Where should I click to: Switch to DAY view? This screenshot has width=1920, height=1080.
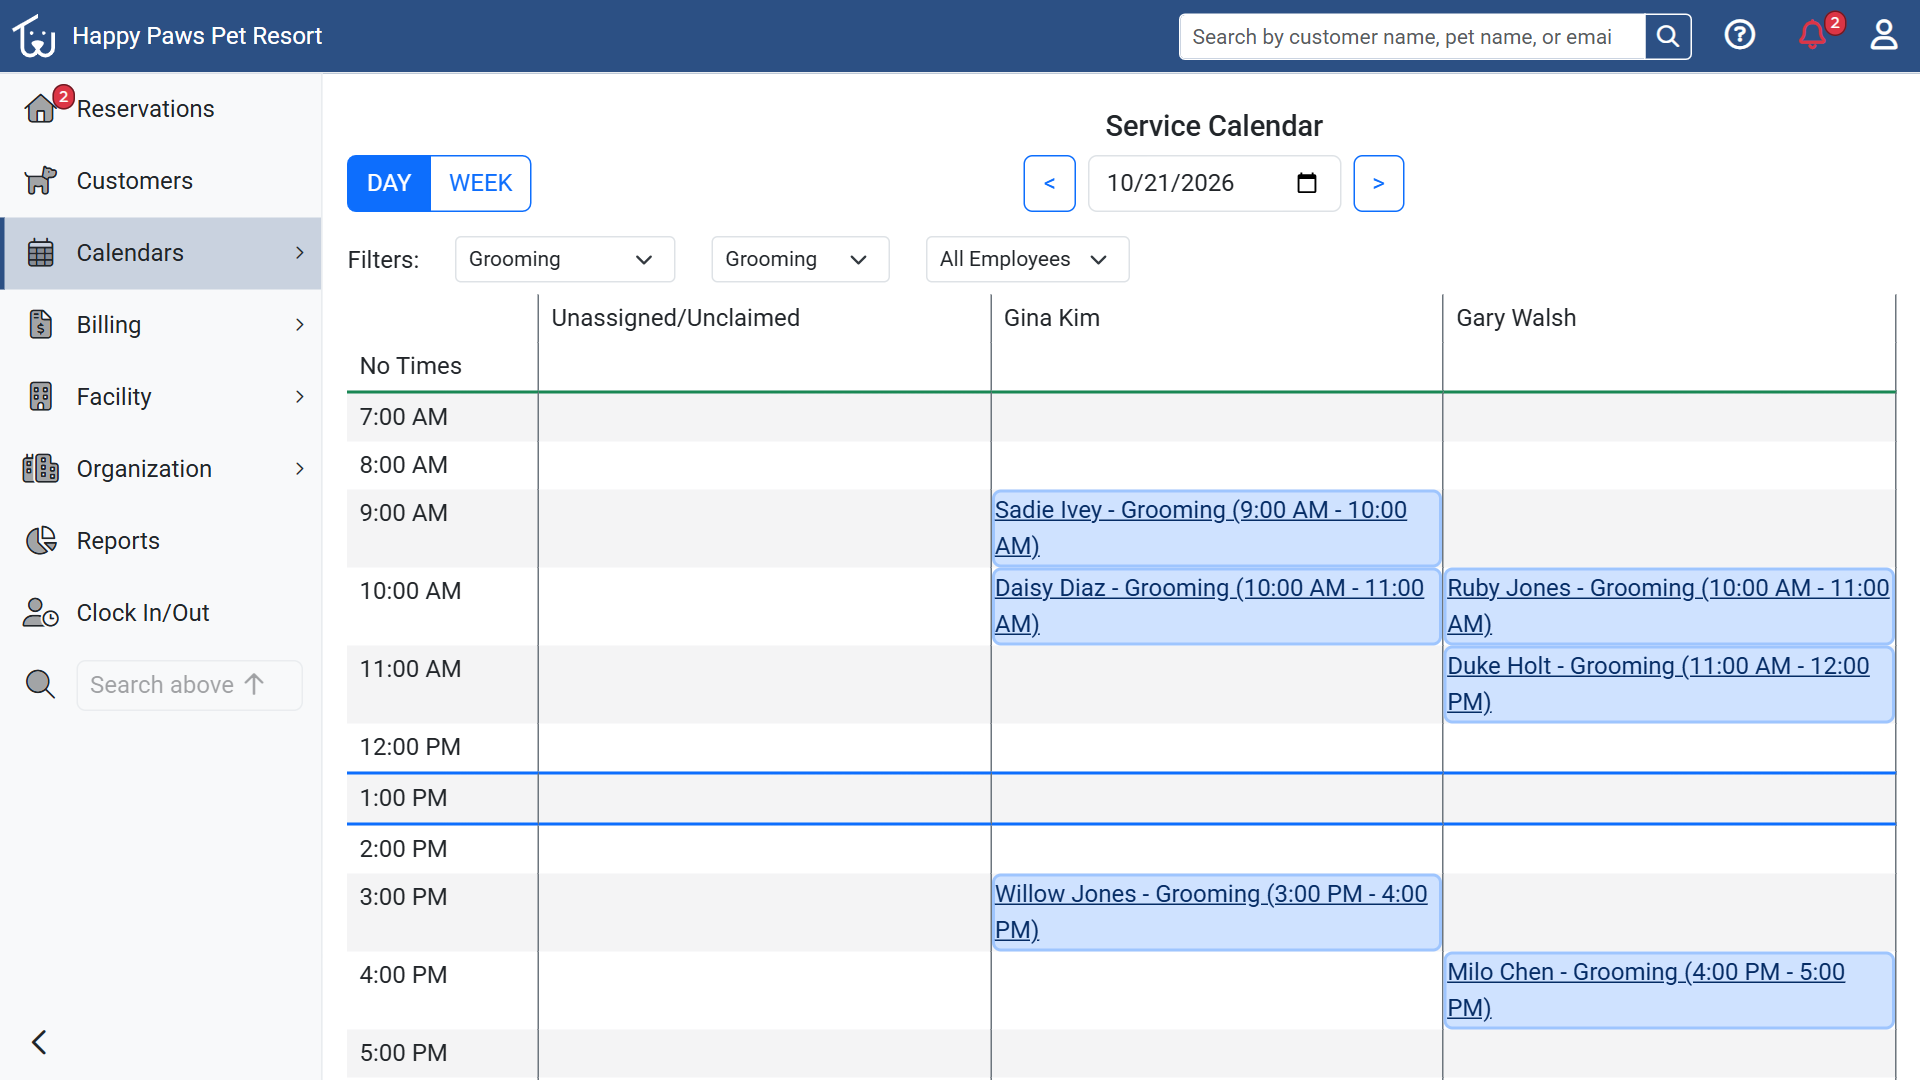coord(389,183)
